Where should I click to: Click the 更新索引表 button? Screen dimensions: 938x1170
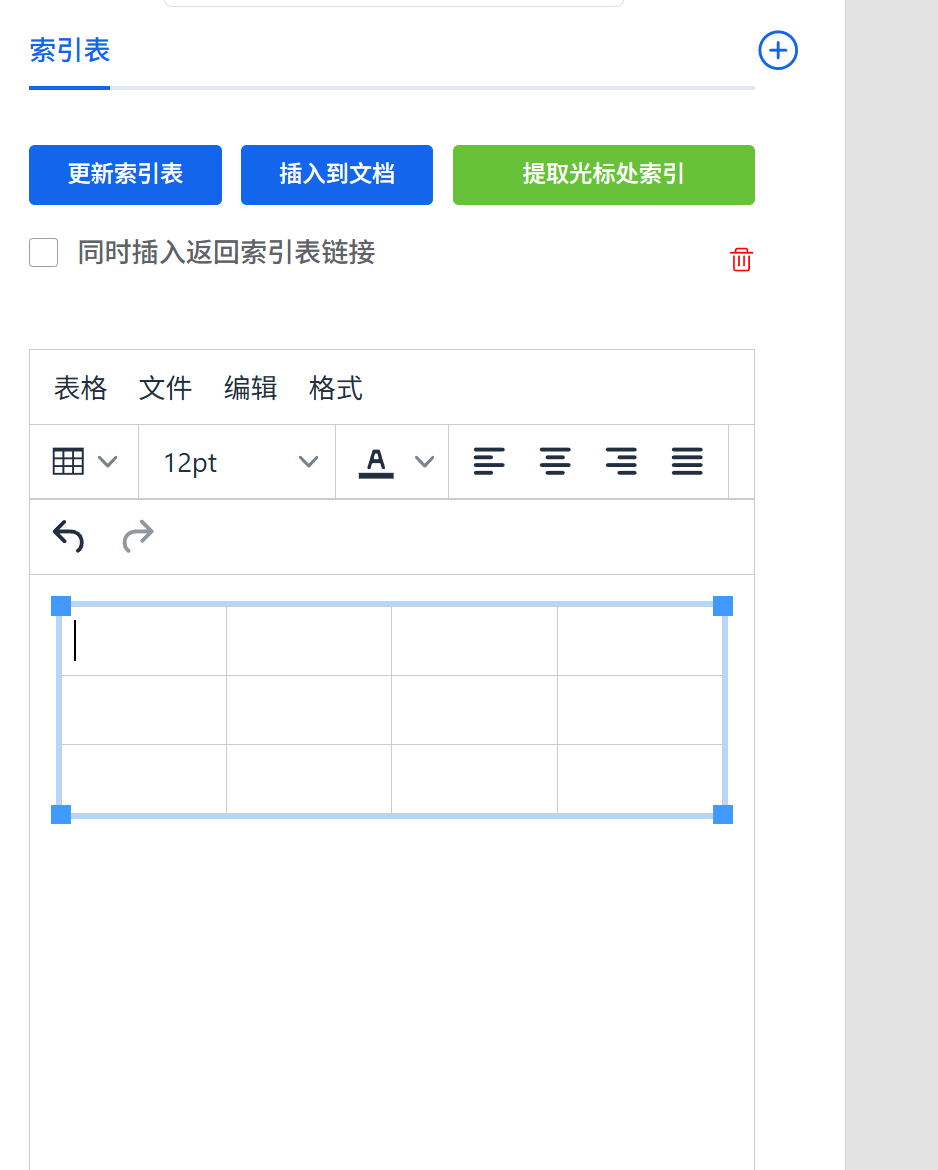125,175
